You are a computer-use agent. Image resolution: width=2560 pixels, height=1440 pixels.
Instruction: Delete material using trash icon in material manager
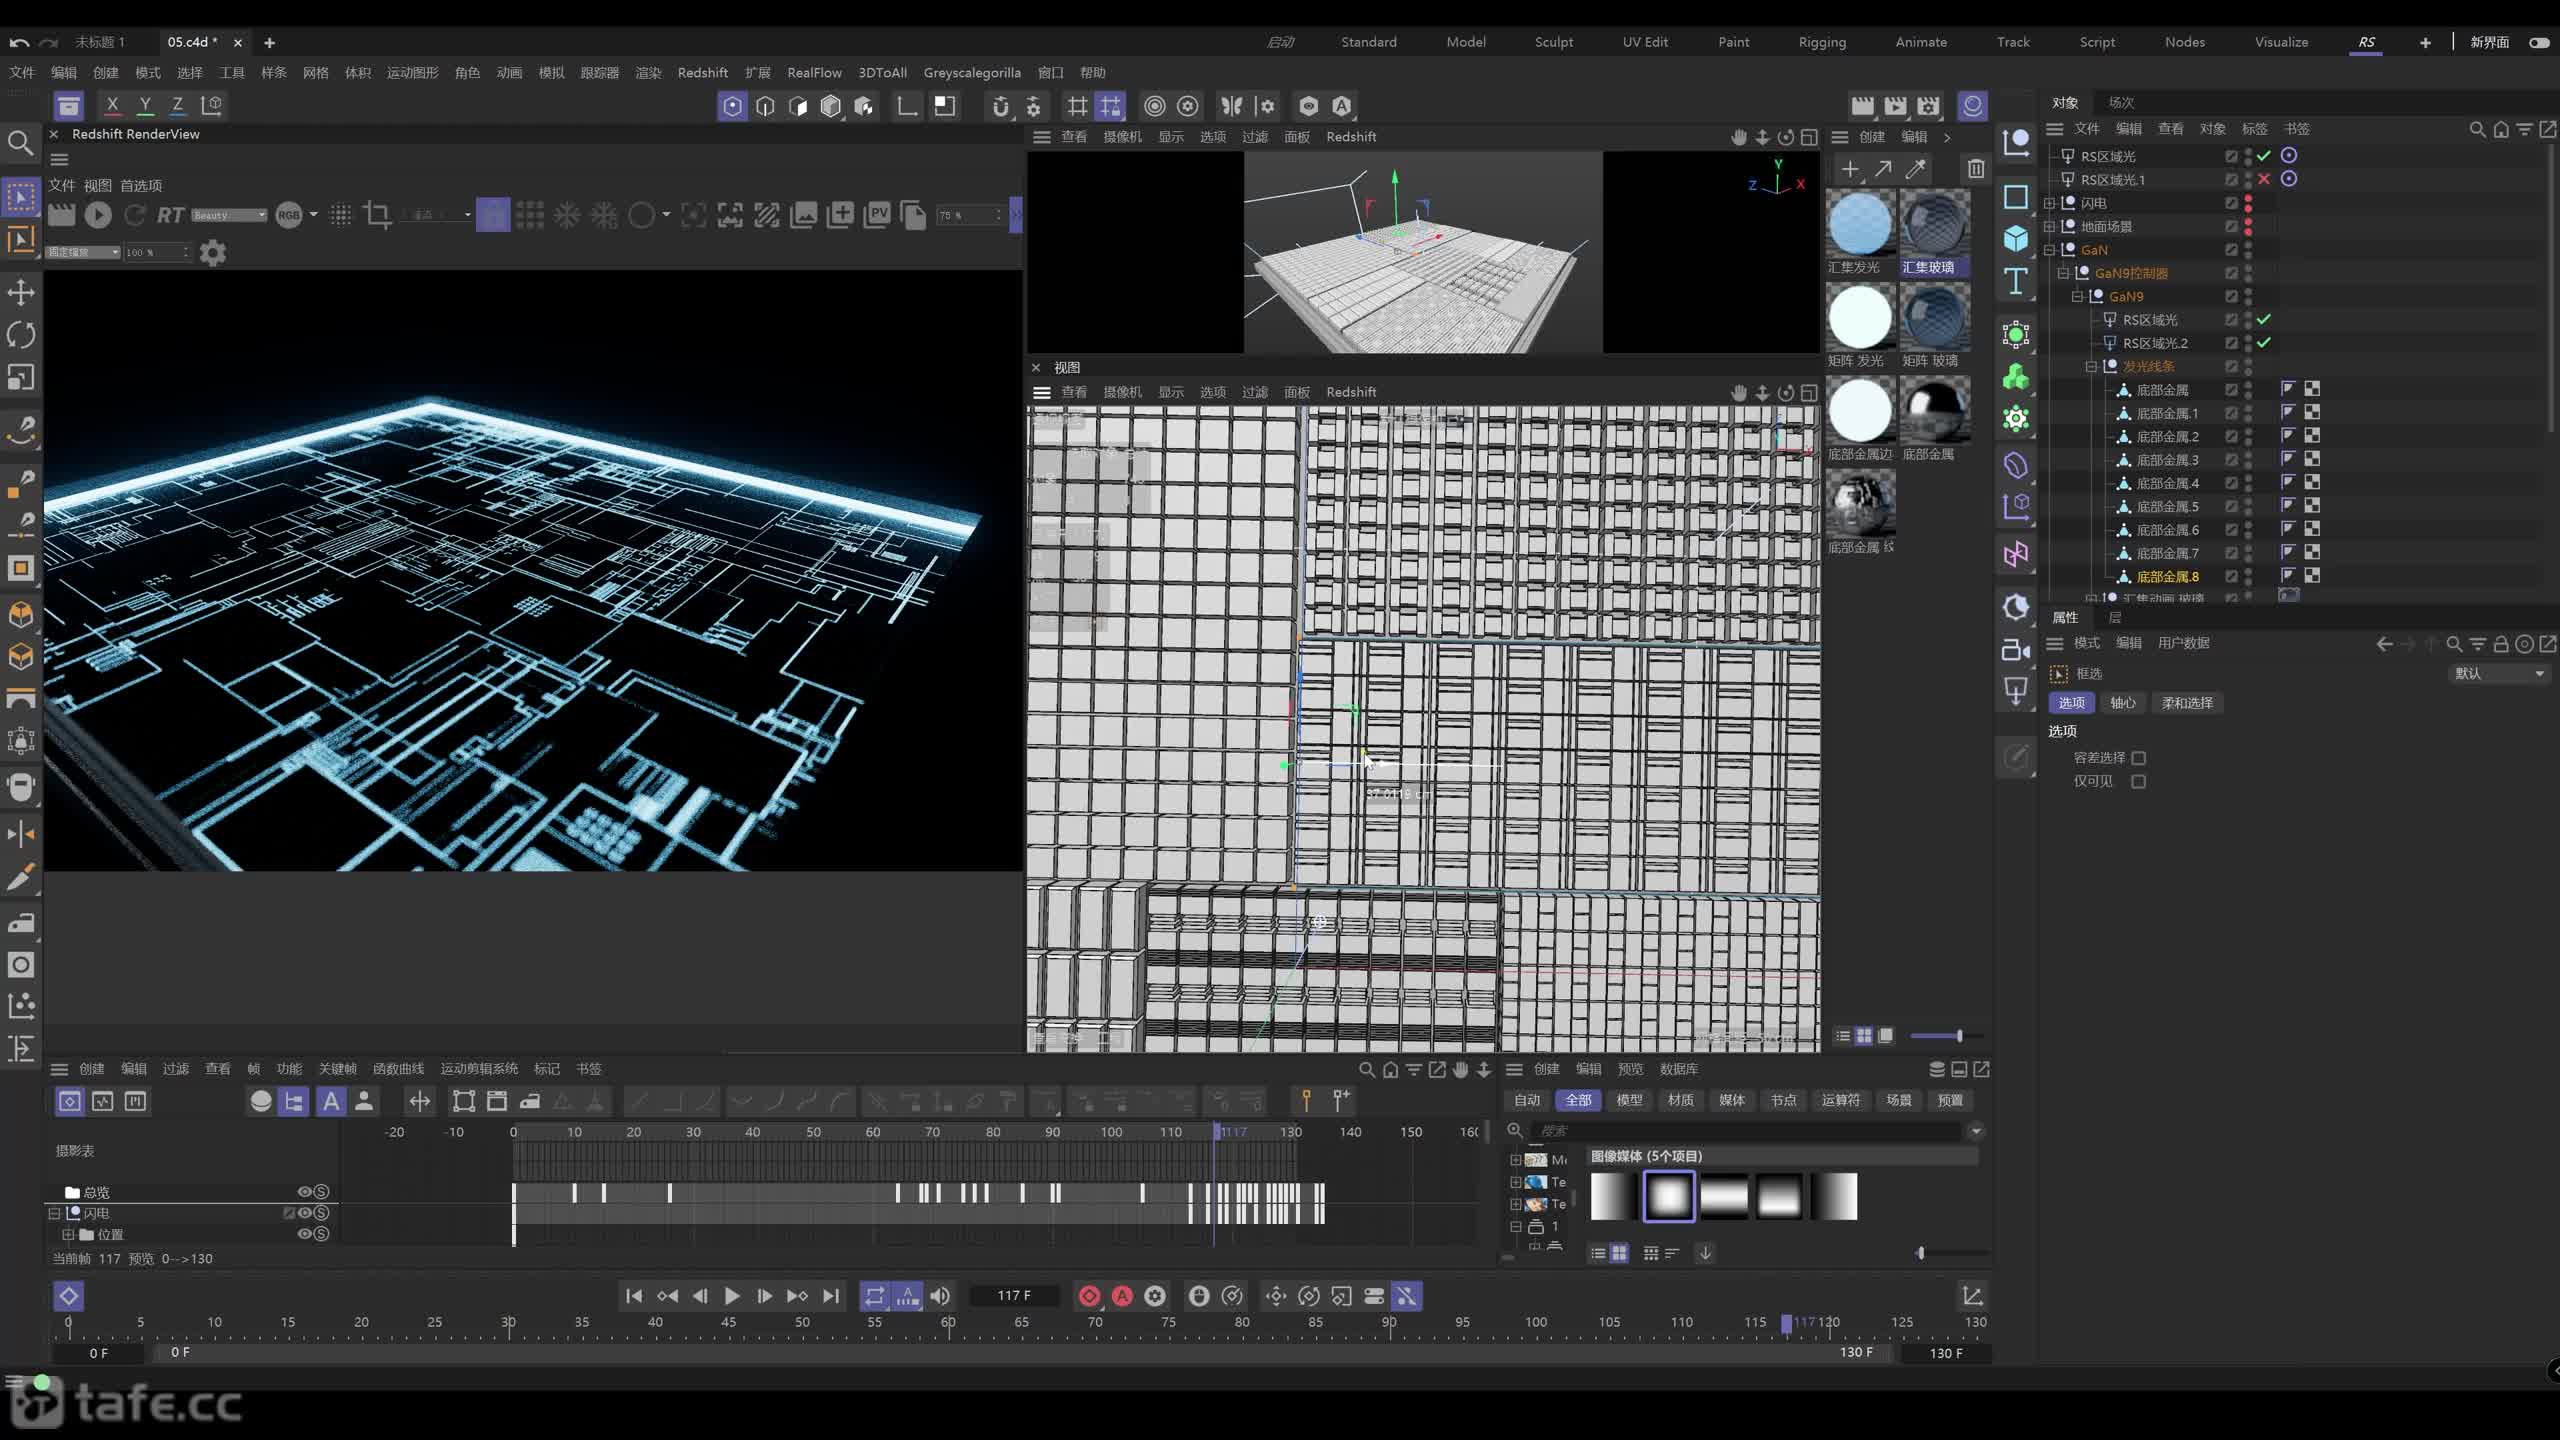(x=1976, y=169)
